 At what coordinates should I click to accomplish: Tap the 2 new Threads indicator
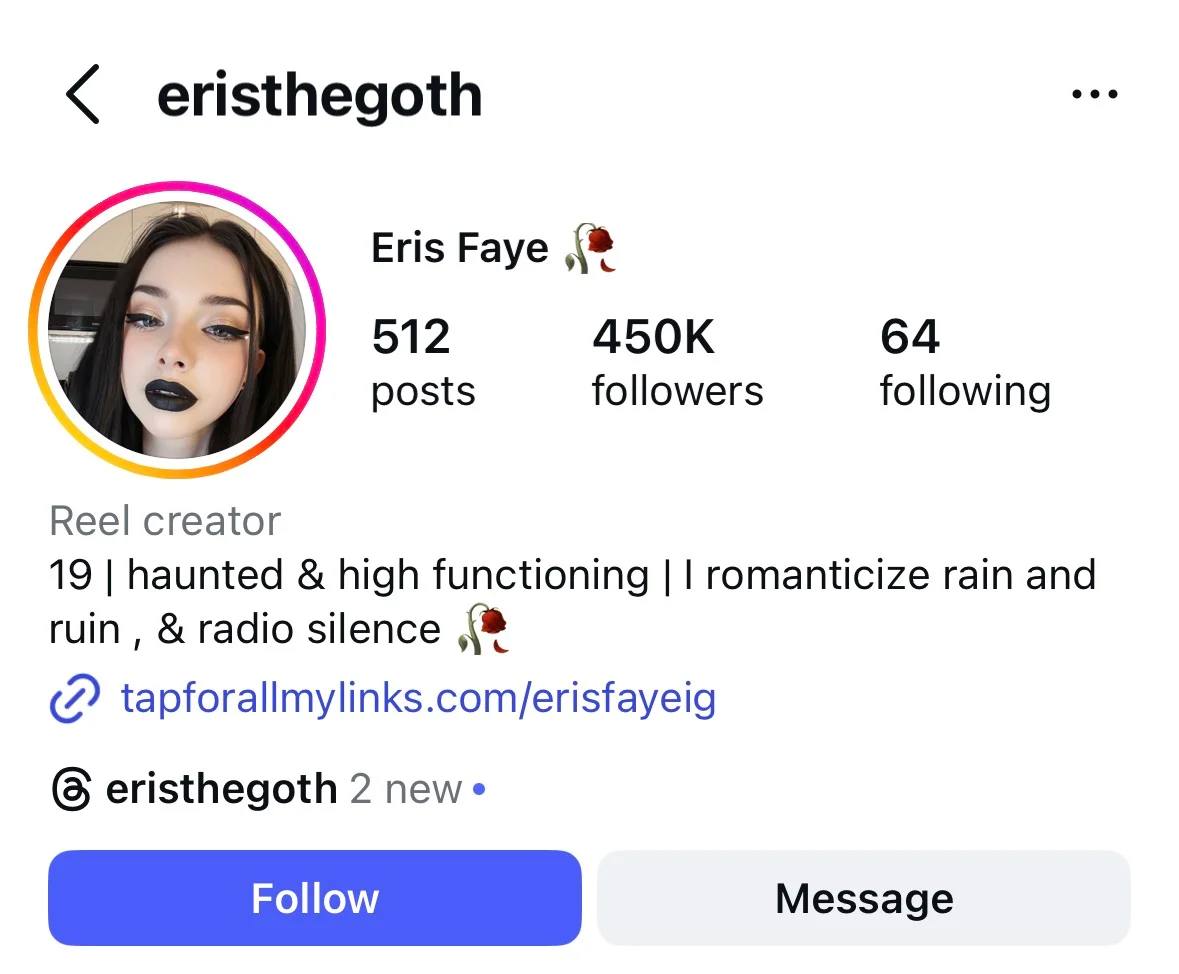(x=406, y=789)
